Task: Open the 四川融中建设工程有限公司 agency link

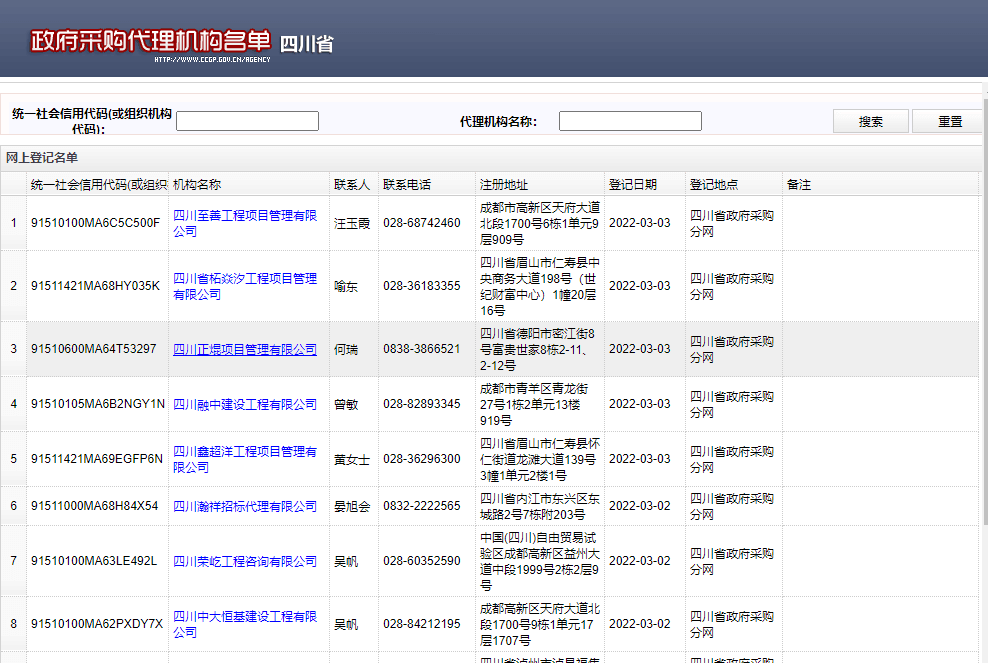Action: (244, 404)
